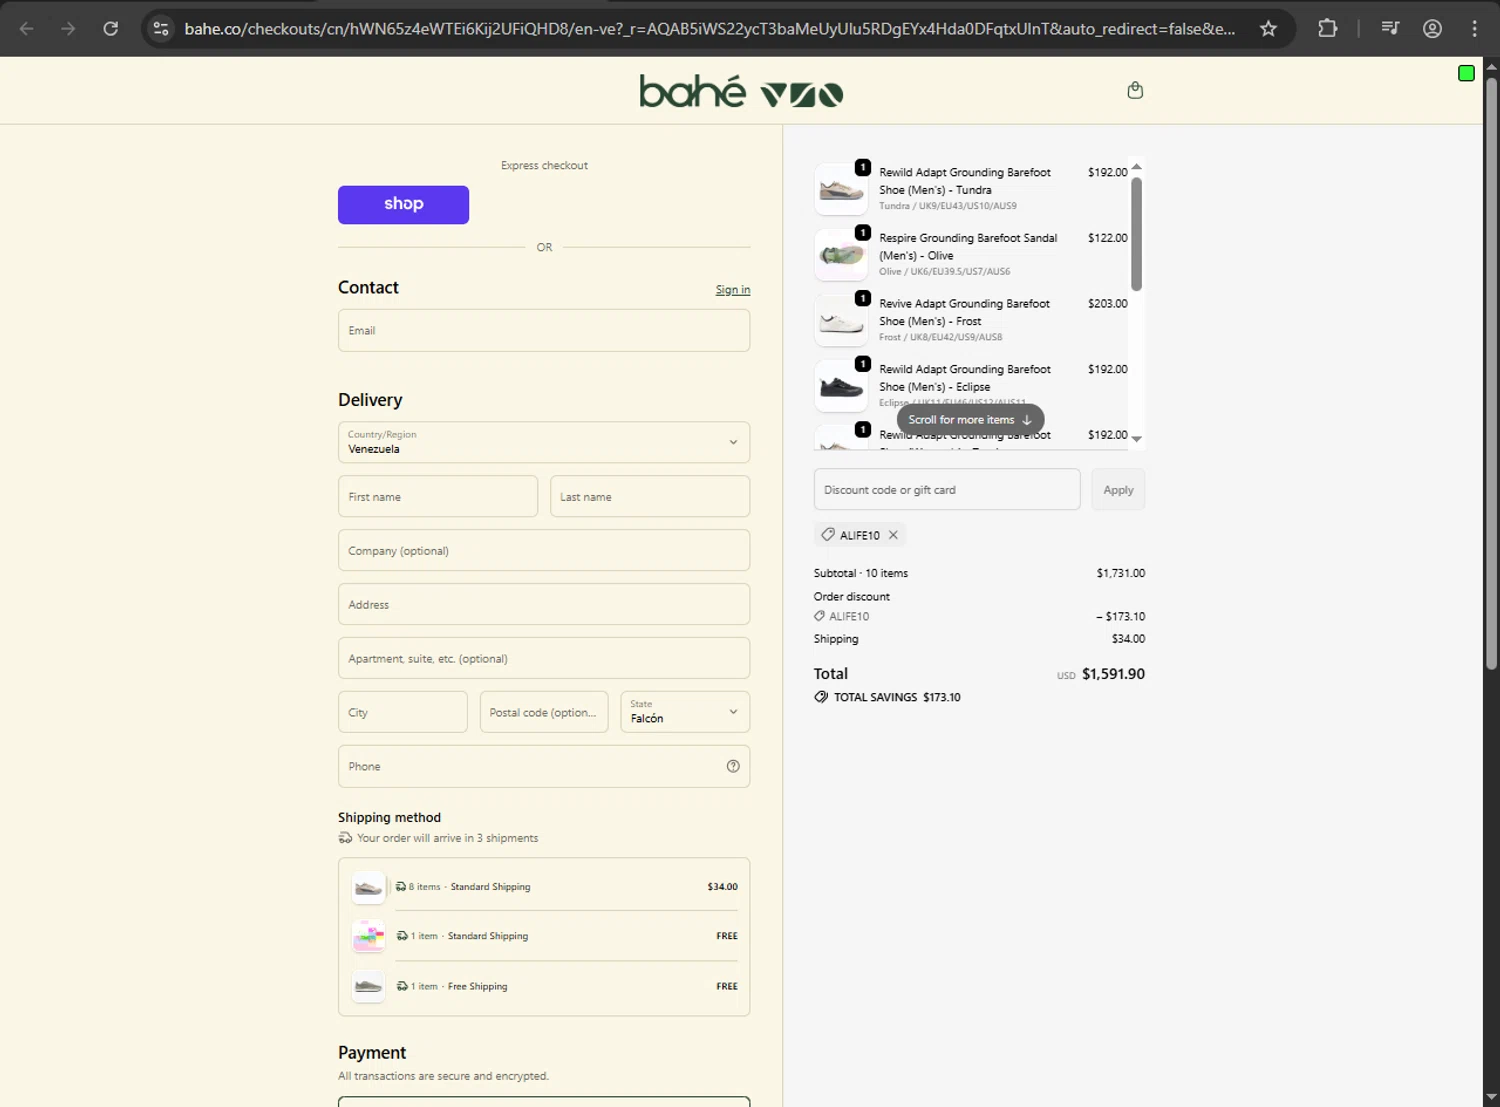The image size is (1500, 1107).
Task: Click the tag icon of ALIFE10 chip
Action: click(828, 535)
